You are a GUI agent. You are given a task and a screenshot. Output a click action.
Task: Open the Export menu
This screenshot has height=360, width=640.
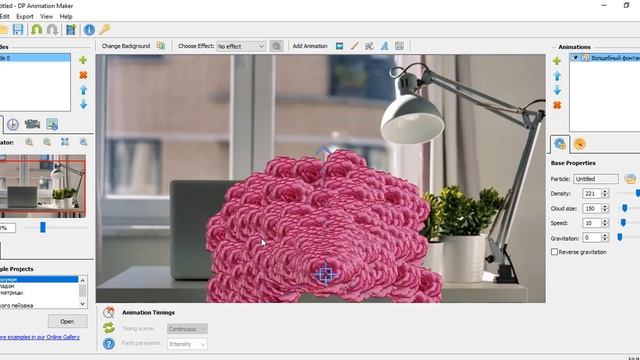tap(25, 16)
